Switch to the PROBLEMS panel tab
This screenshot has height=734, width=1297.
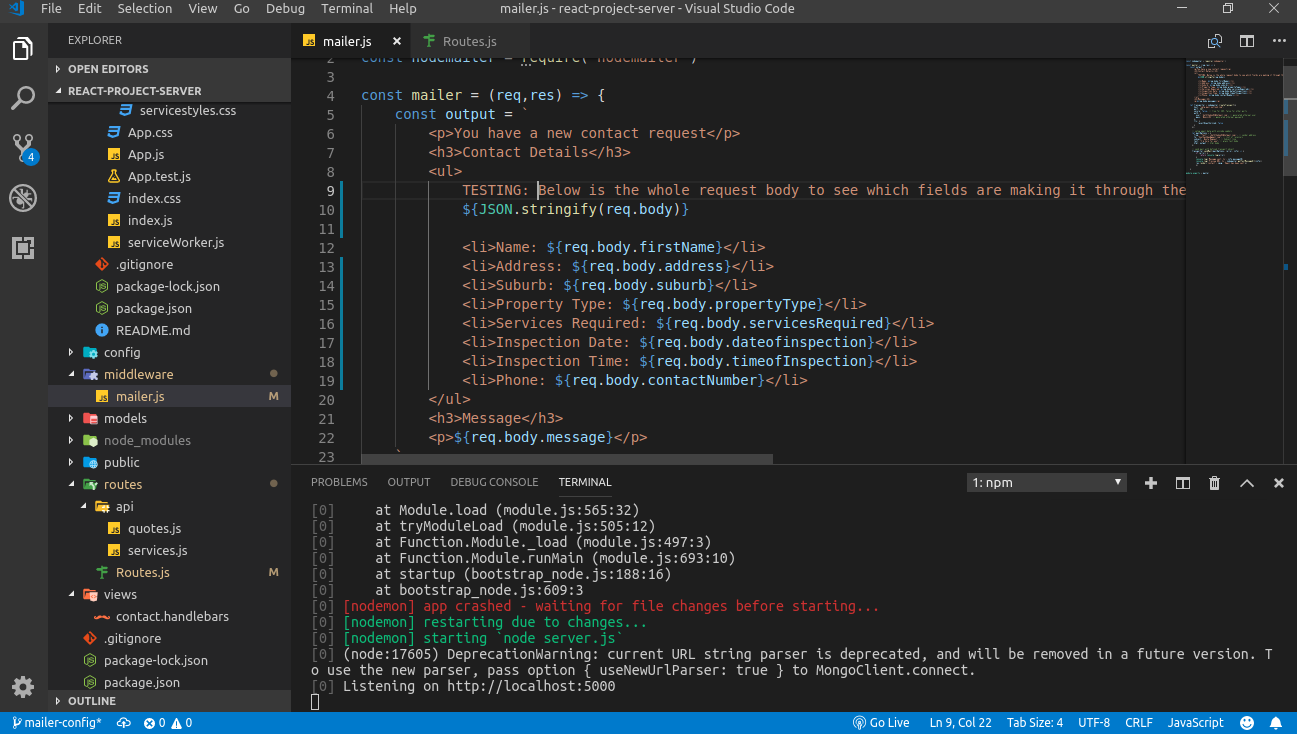[x=339, y=482]
